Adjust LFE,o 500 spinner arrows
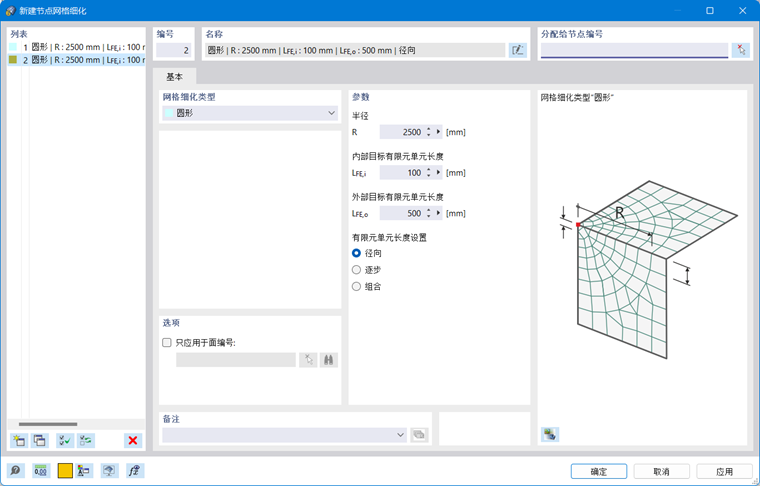Viewport: 760px width, 486px height. pyautogui.click(x=428, y=213)
